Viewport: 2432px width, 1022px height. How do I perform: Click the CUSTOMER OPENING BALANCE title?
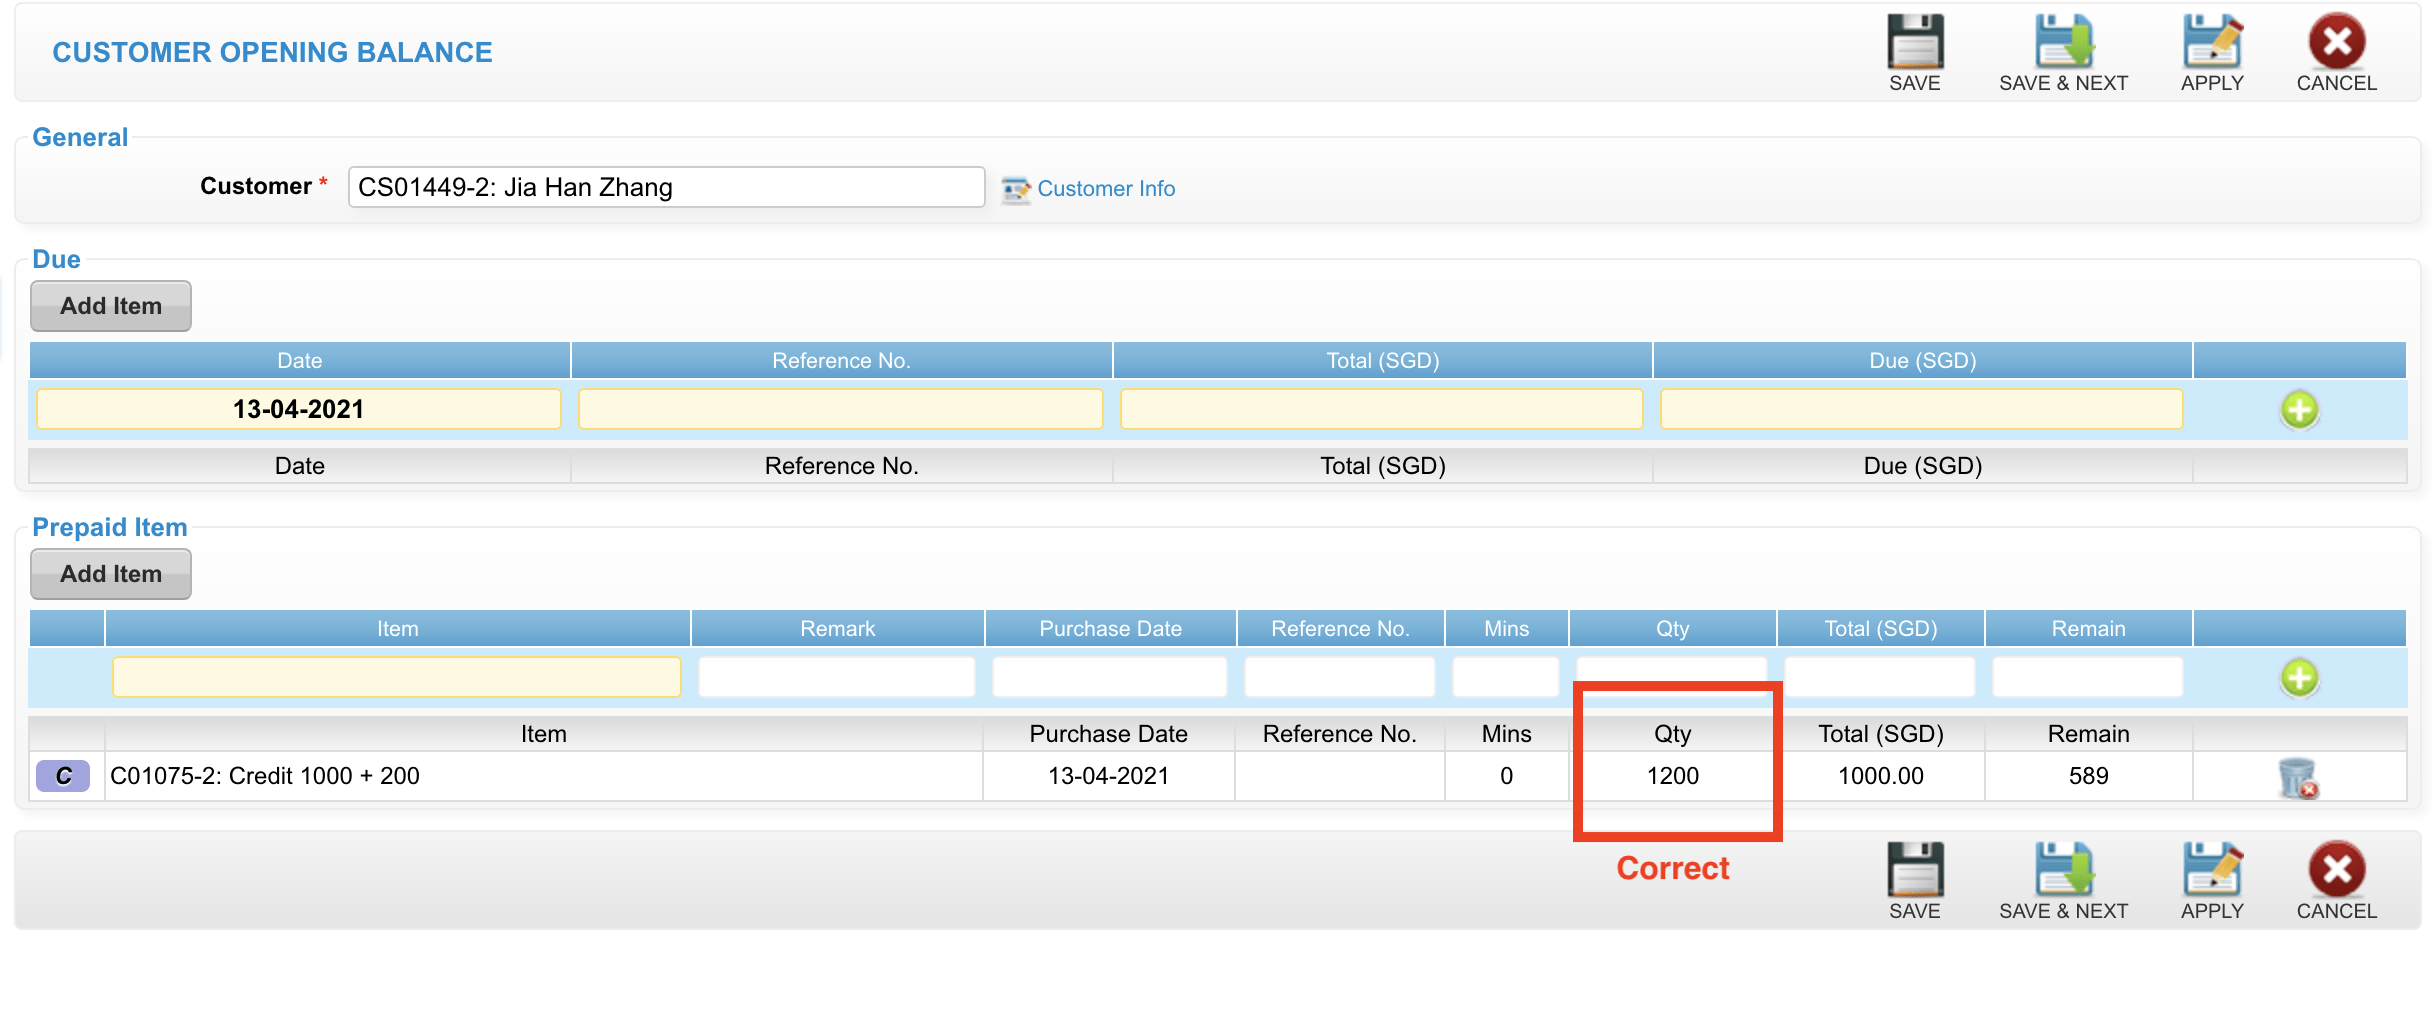(x=272, y=52)
